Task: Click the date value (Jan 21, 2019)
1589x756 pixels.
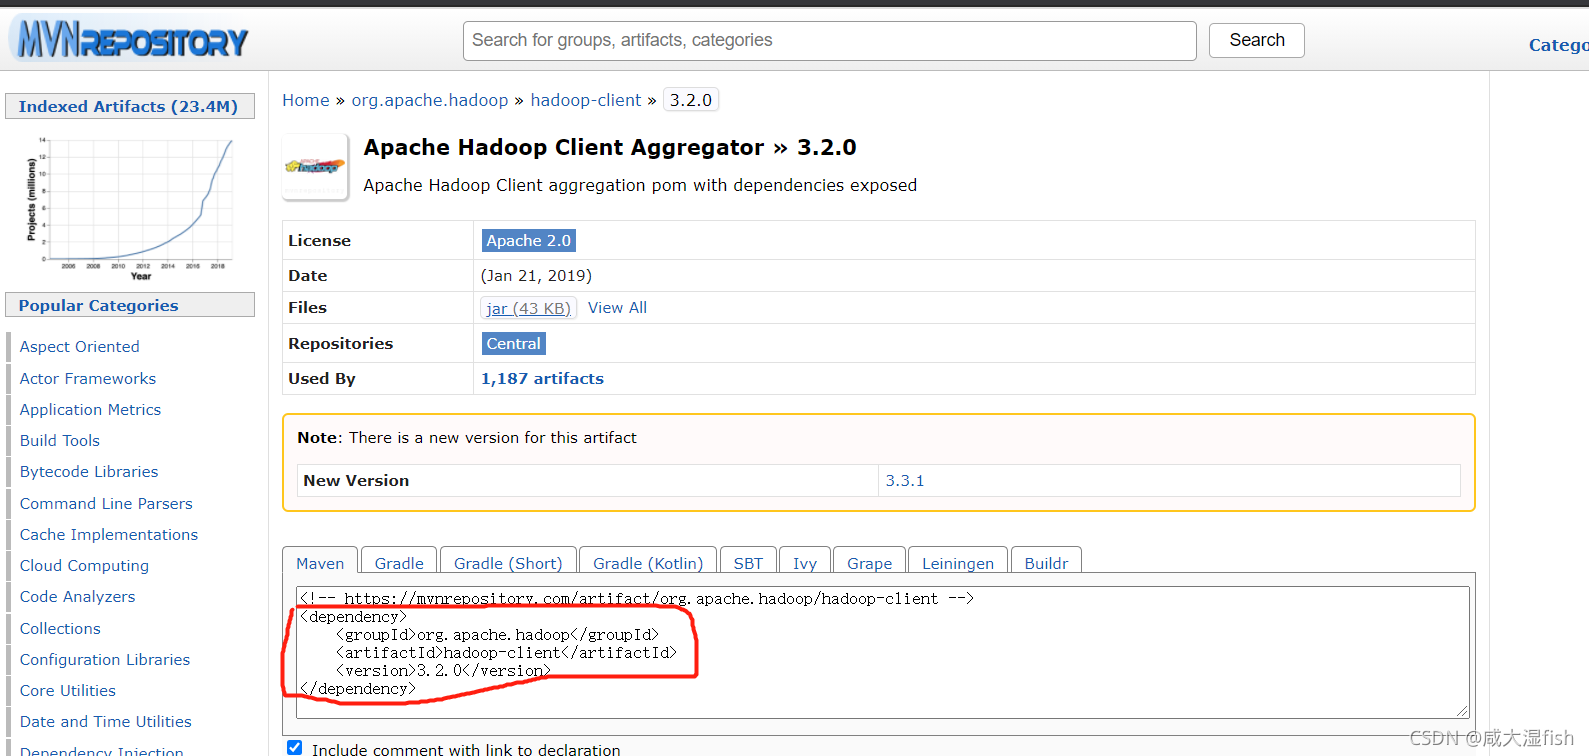Action: tap(536, 276)
